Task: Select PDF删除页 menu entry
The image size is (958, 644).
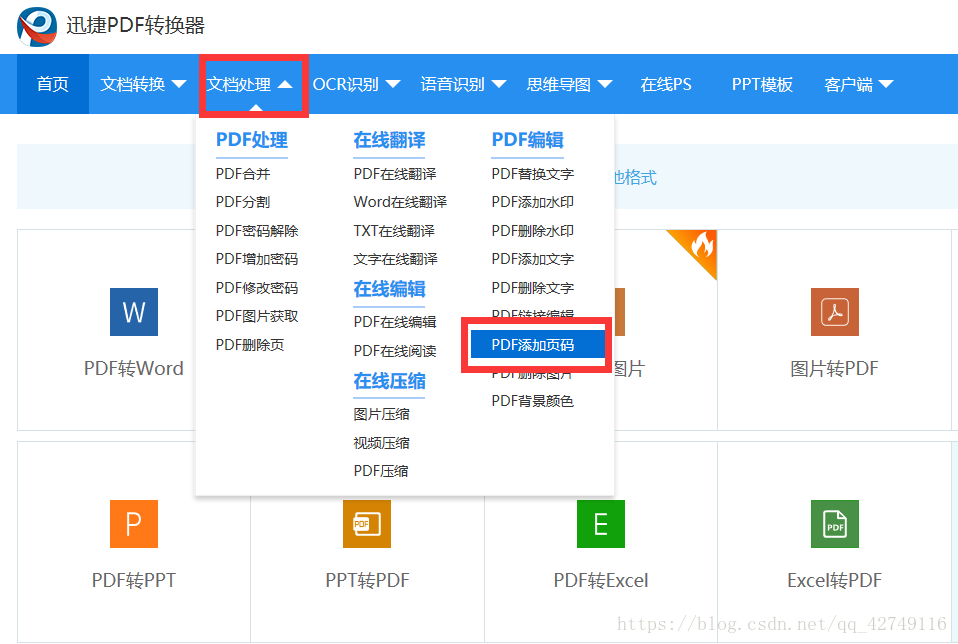Action: (250, 345)
